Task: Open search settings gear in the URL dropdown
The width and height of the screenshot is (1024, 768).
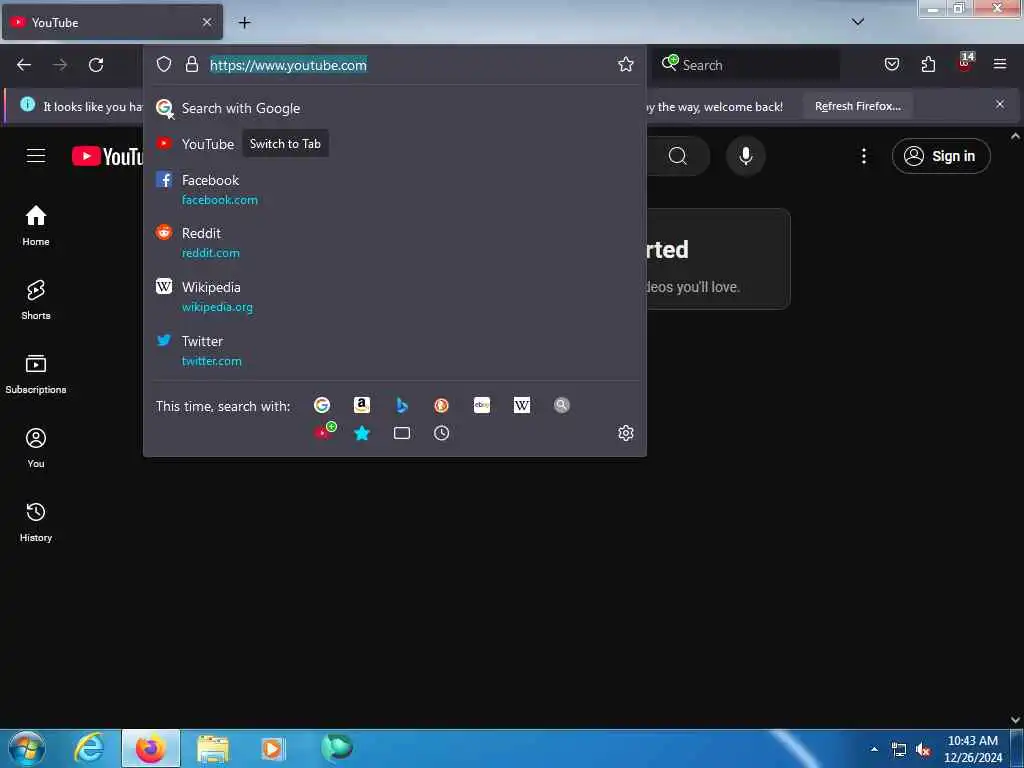Action: [626, 433]
